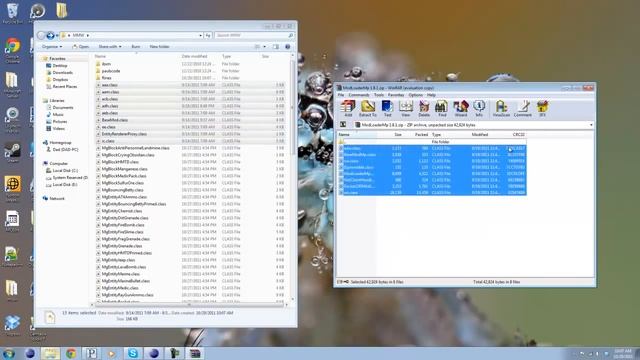Open the recent pages dropdown beside navigation arrows
This screenshot has height=360, width=640.
[x=57, y=36]
